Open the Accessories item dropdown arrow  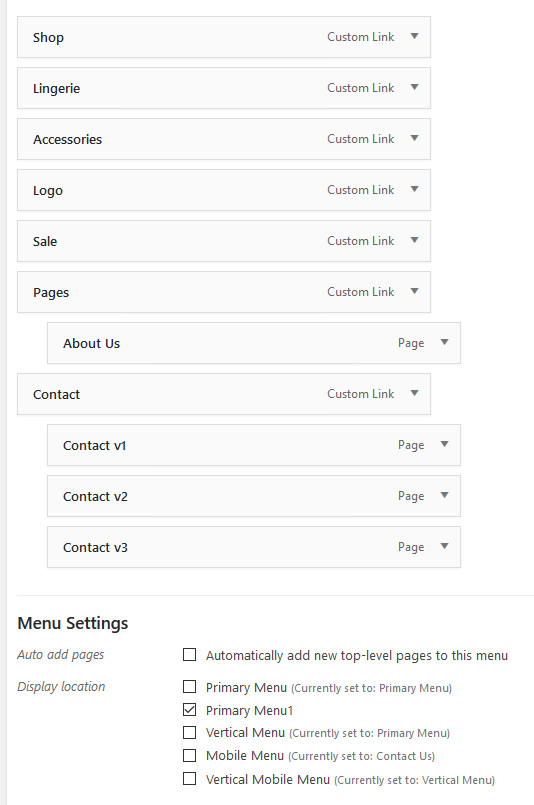click(x=414, y=138)
